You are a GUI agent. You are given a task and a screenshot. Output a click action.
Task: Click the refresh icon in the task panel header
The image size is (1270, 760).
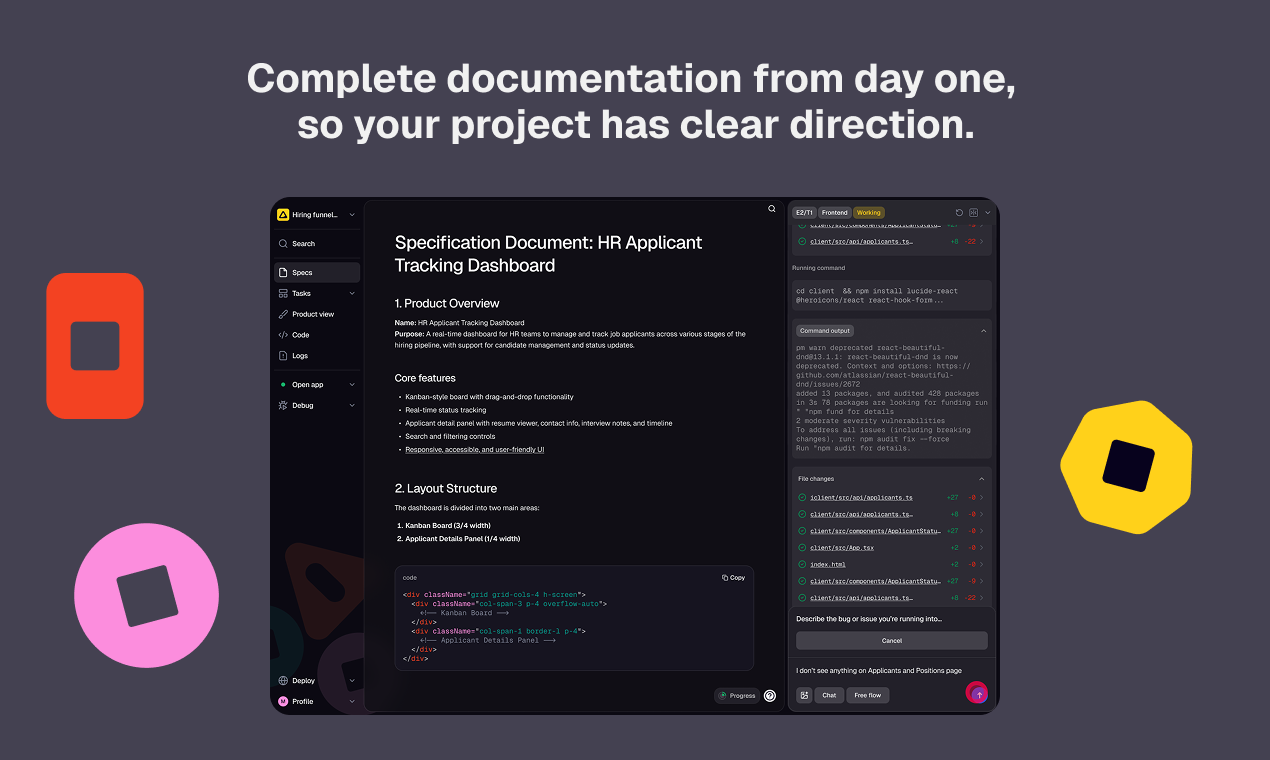point(959,213)
